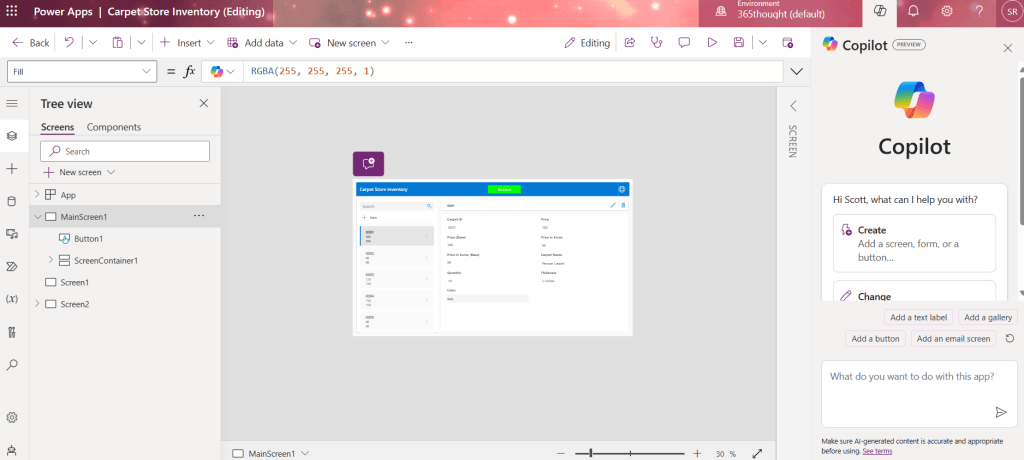Click the Add a gallery suggestion
The image size is (1024, 460).
pos(988,317)
